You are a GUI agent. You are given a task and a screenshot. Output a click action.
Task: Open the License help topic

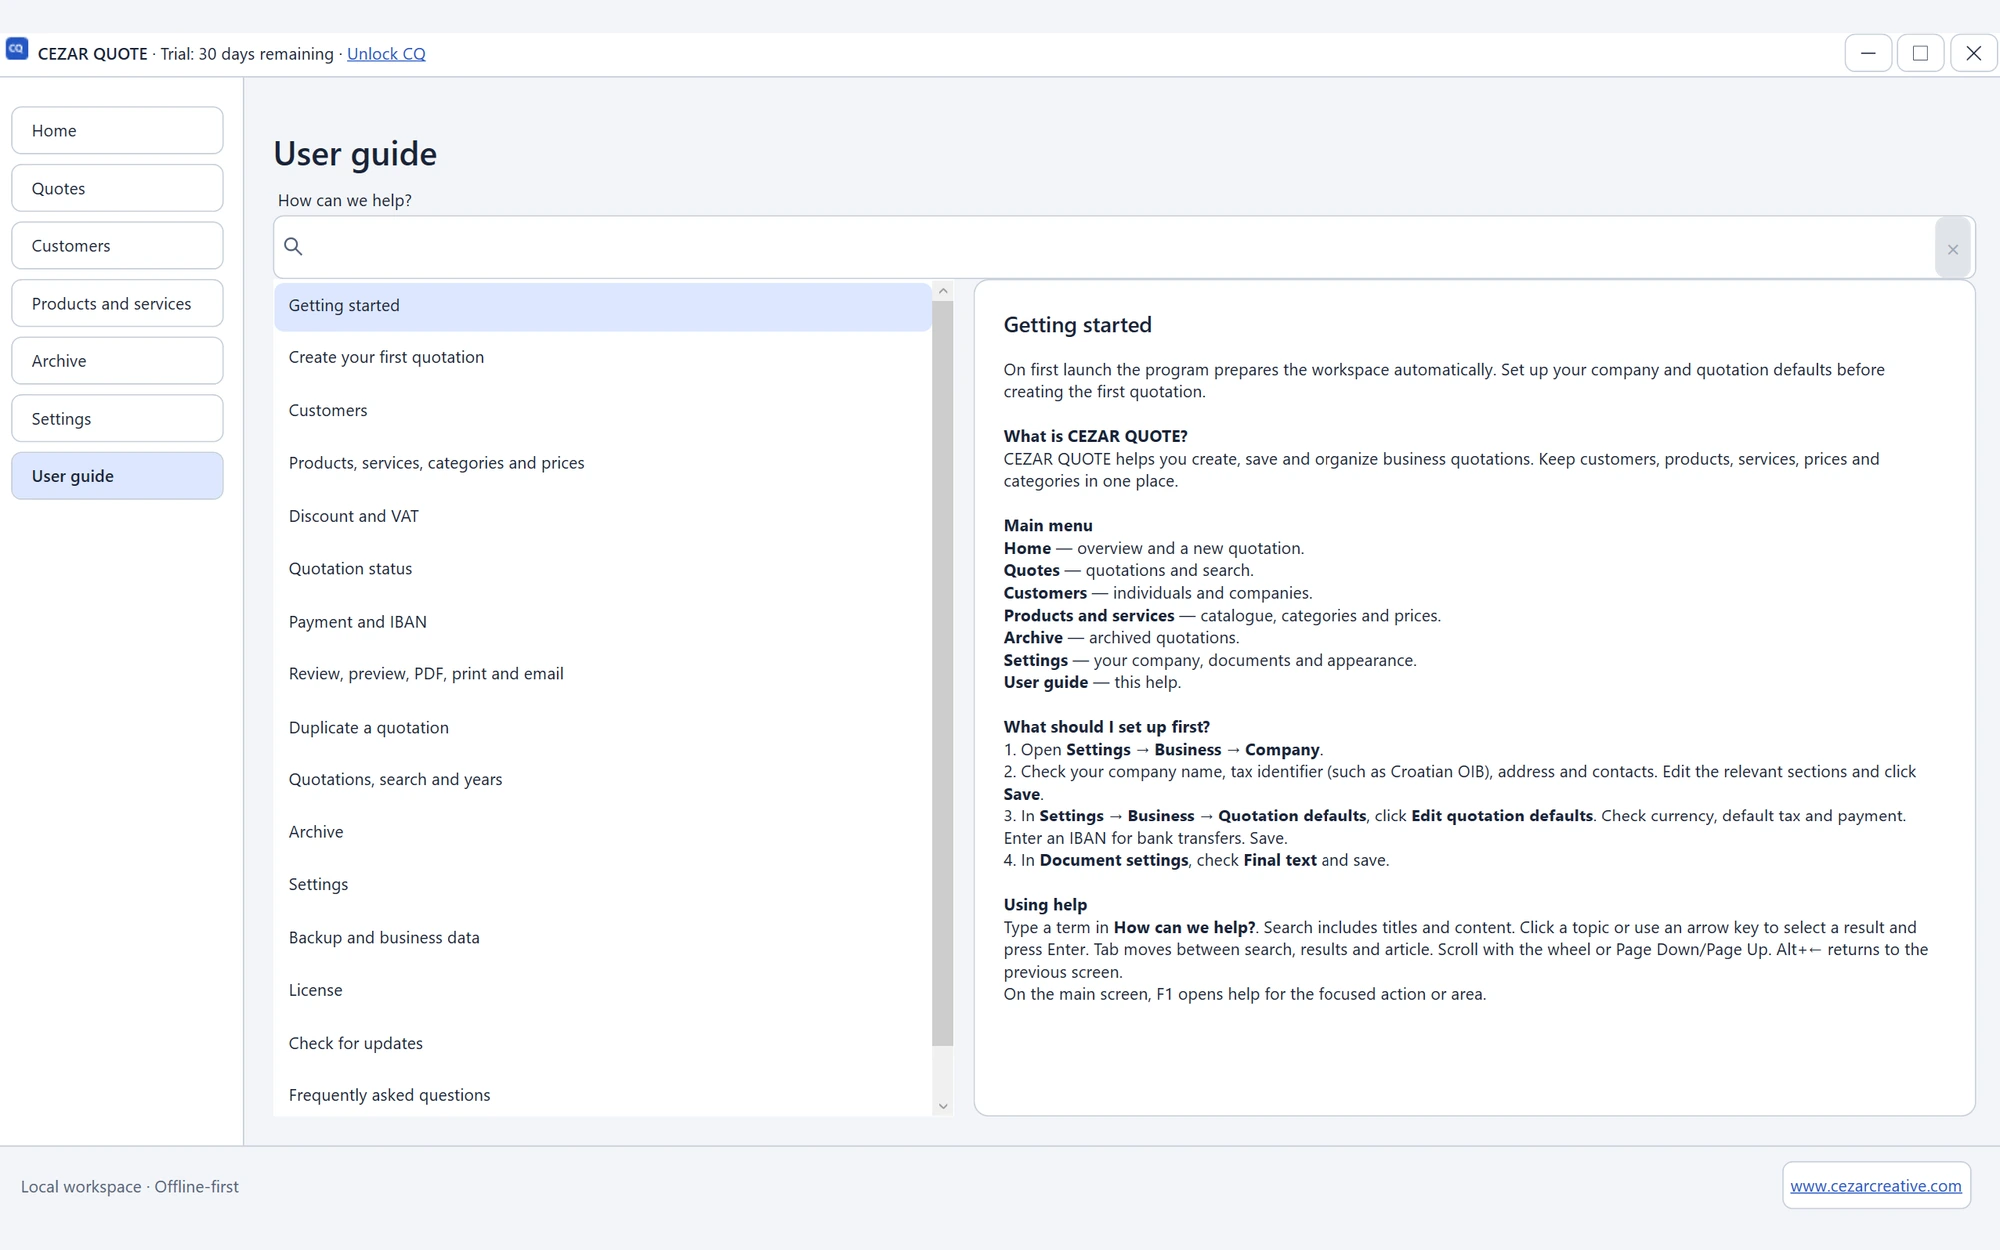coord(603,990)
